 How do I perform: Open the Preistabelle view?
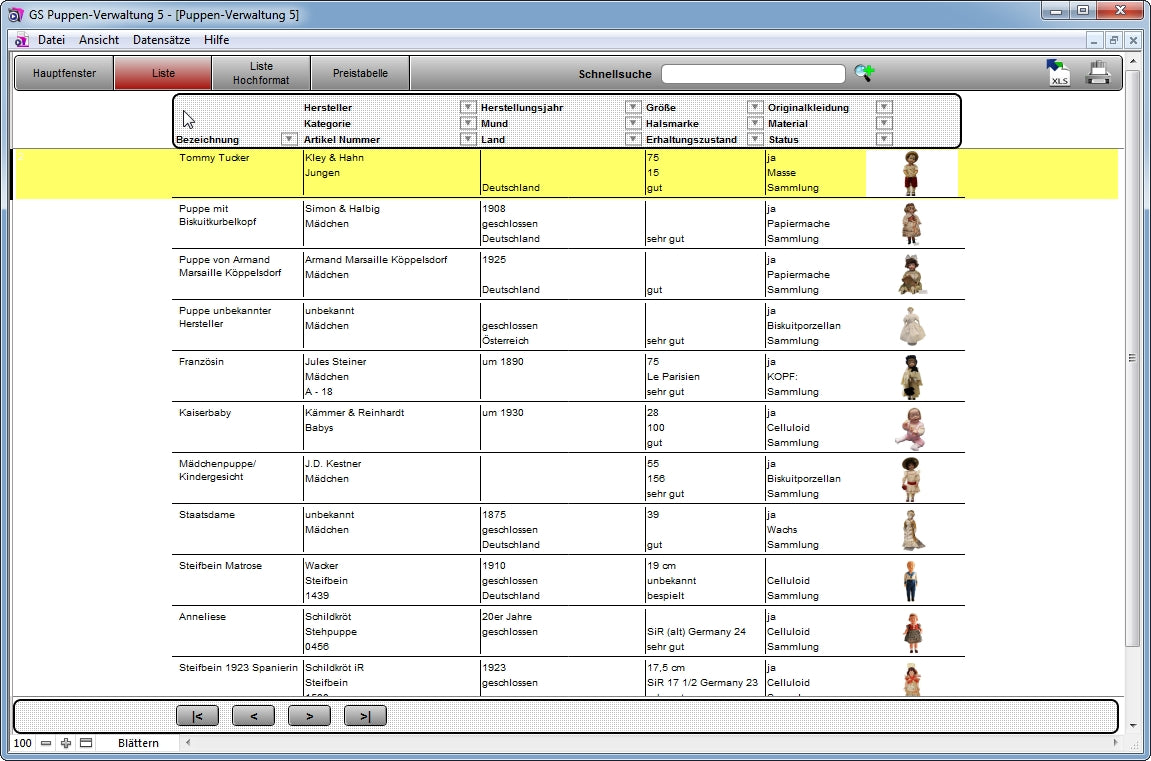(359, 73)
